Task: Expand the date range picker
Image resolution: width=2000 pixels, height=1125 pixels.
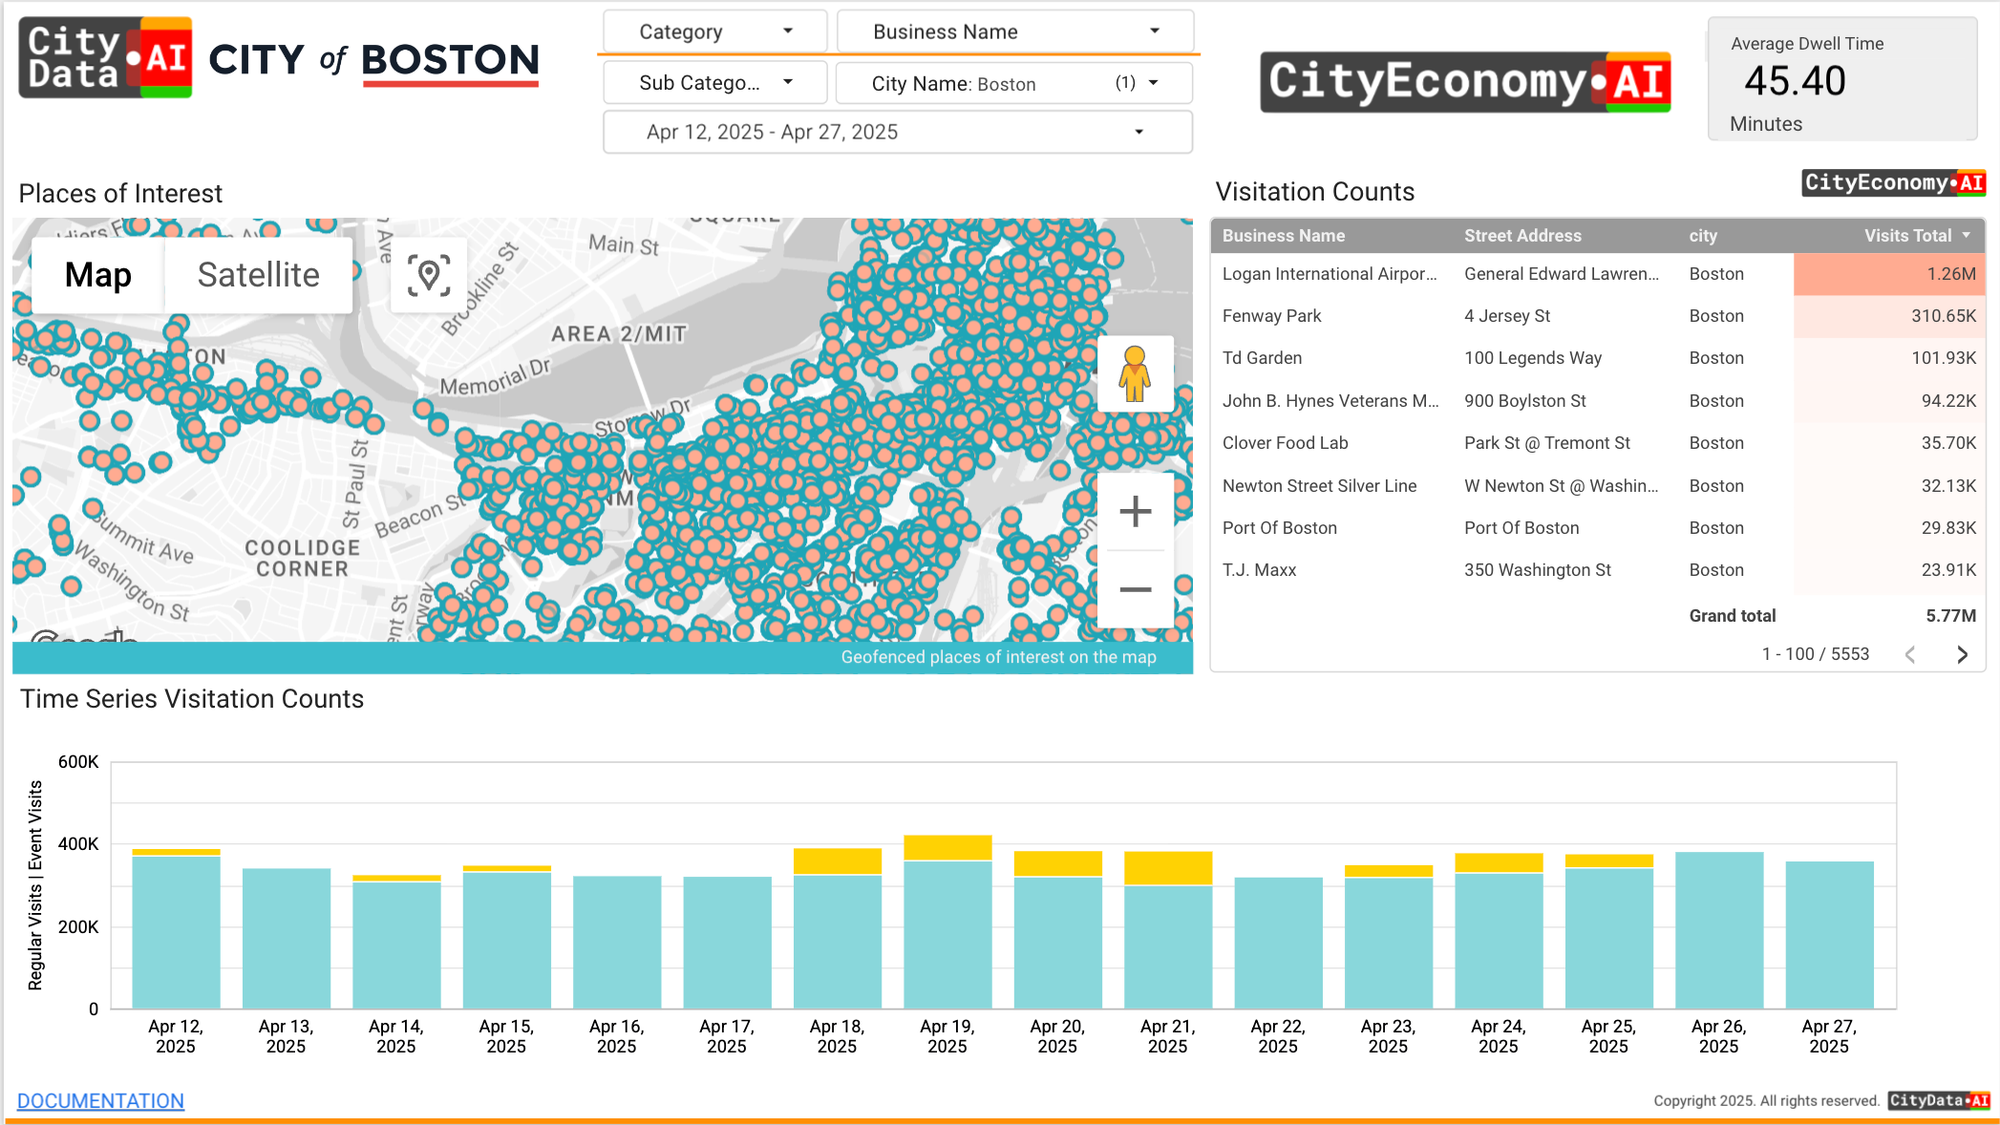Action: click(897, 132)
